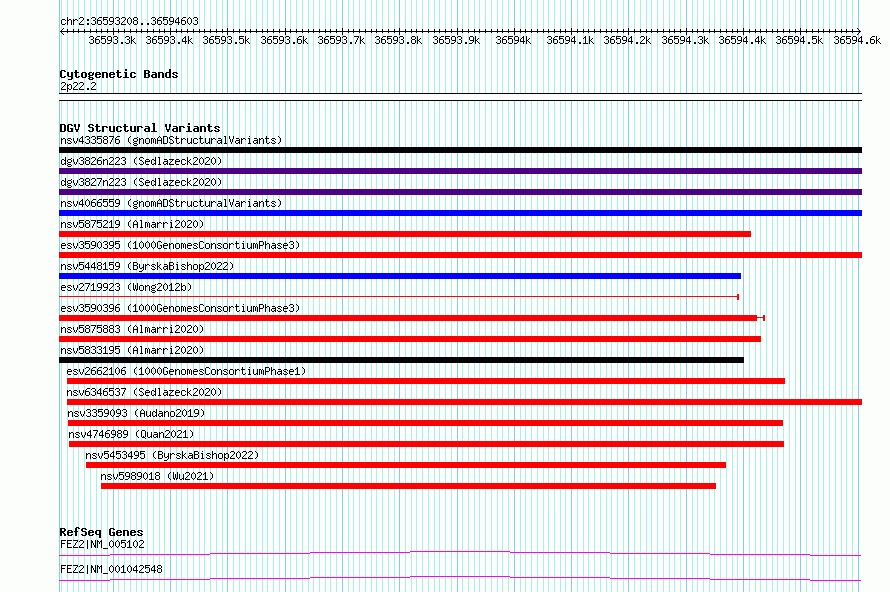Click the 36593.8k ruler tick label
Screen dimensions: 890x592
pyautogui.click(x=398, y=40)
